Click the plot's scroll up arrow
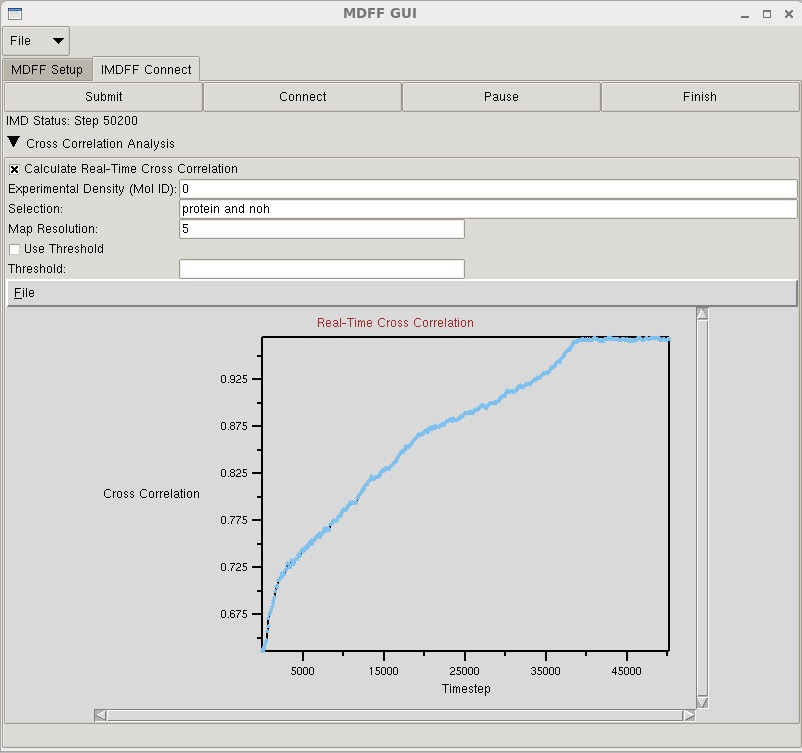The width and height of the screenshot is (802, 753). pos(702,314)
